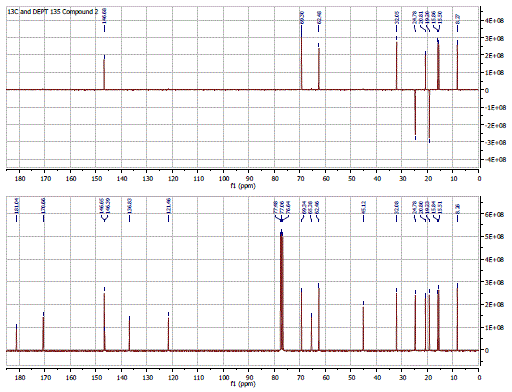Click the 137 ppm peak in lower spectrum
This screenshot has width=512, height=392.
point(129,335)
